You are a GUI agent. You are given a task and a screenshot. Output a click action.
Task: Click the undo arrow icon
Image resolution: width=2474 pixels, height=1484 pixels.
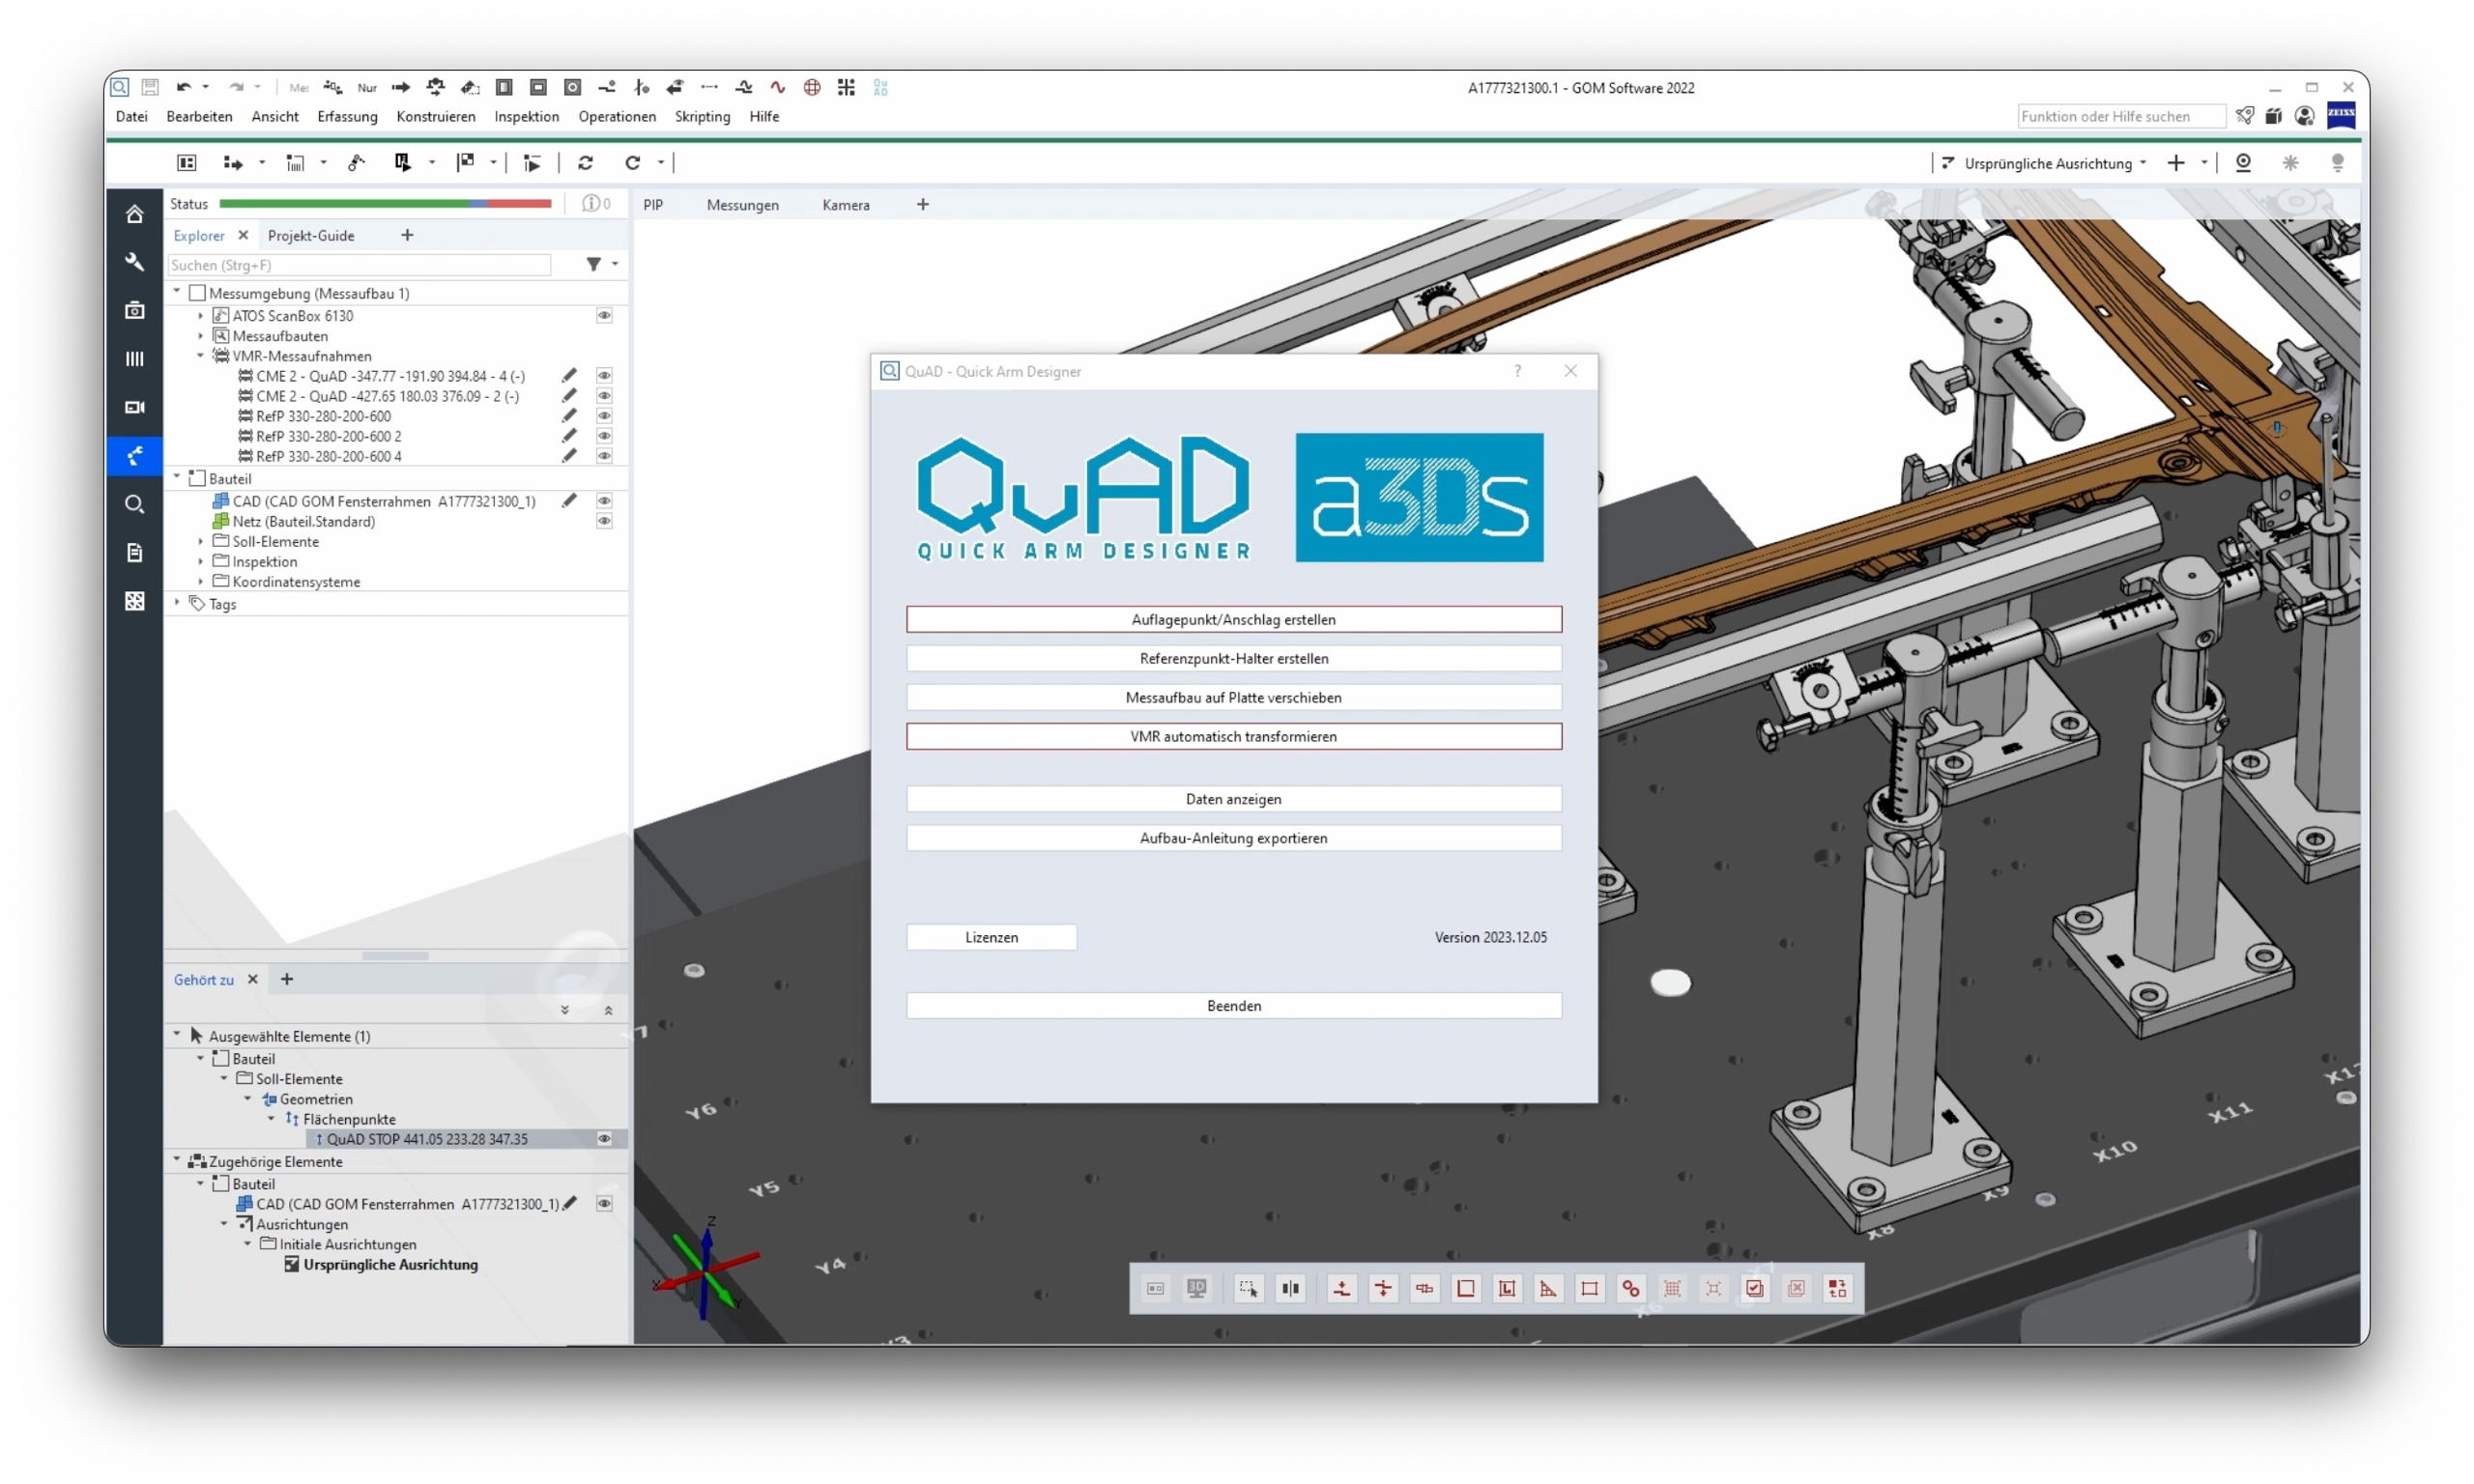coord(183,87)
